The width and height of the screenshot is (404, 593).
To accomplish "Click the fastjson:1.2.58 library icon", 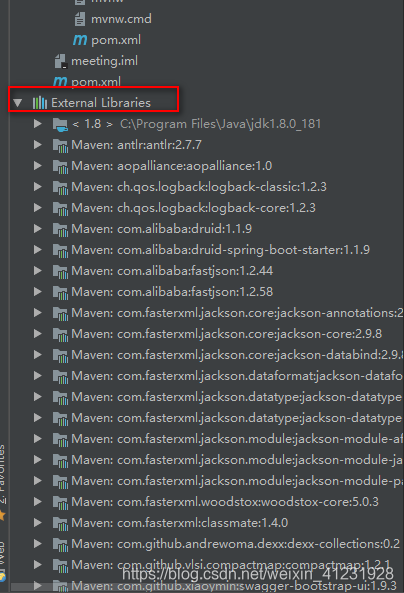I will (x=61, y=292).
